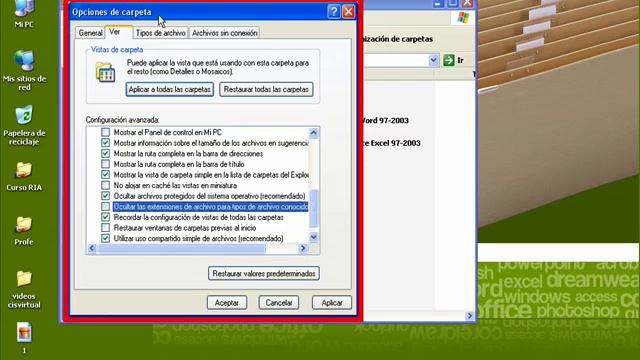The height and width of the screenshot is (360, 640).
Task: Click the settings list scroll up arrow
Action: (313, 132)
